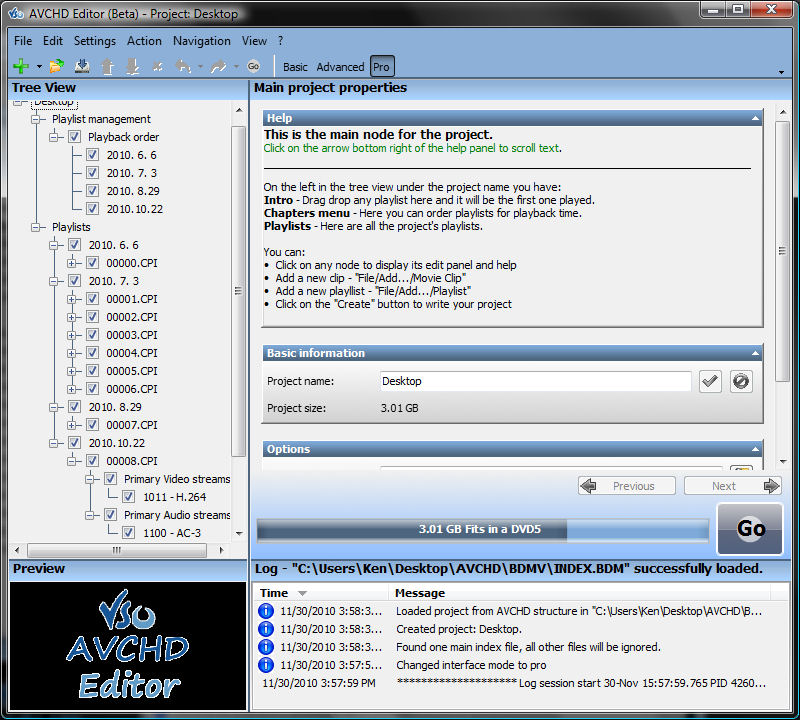
Task: Click info icon of Loaded project log entry
Action: (x=266, y=611)
